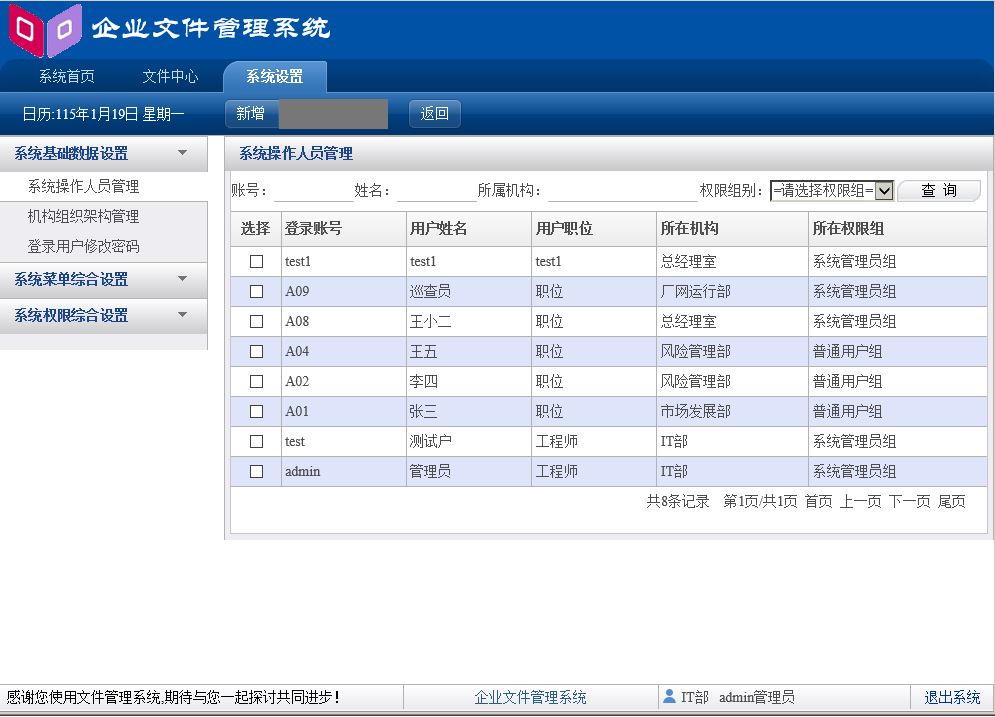Select the checkbox for account A08
Image resolution: width=995 pixels, height=717 pixels.
pos(256,321)
